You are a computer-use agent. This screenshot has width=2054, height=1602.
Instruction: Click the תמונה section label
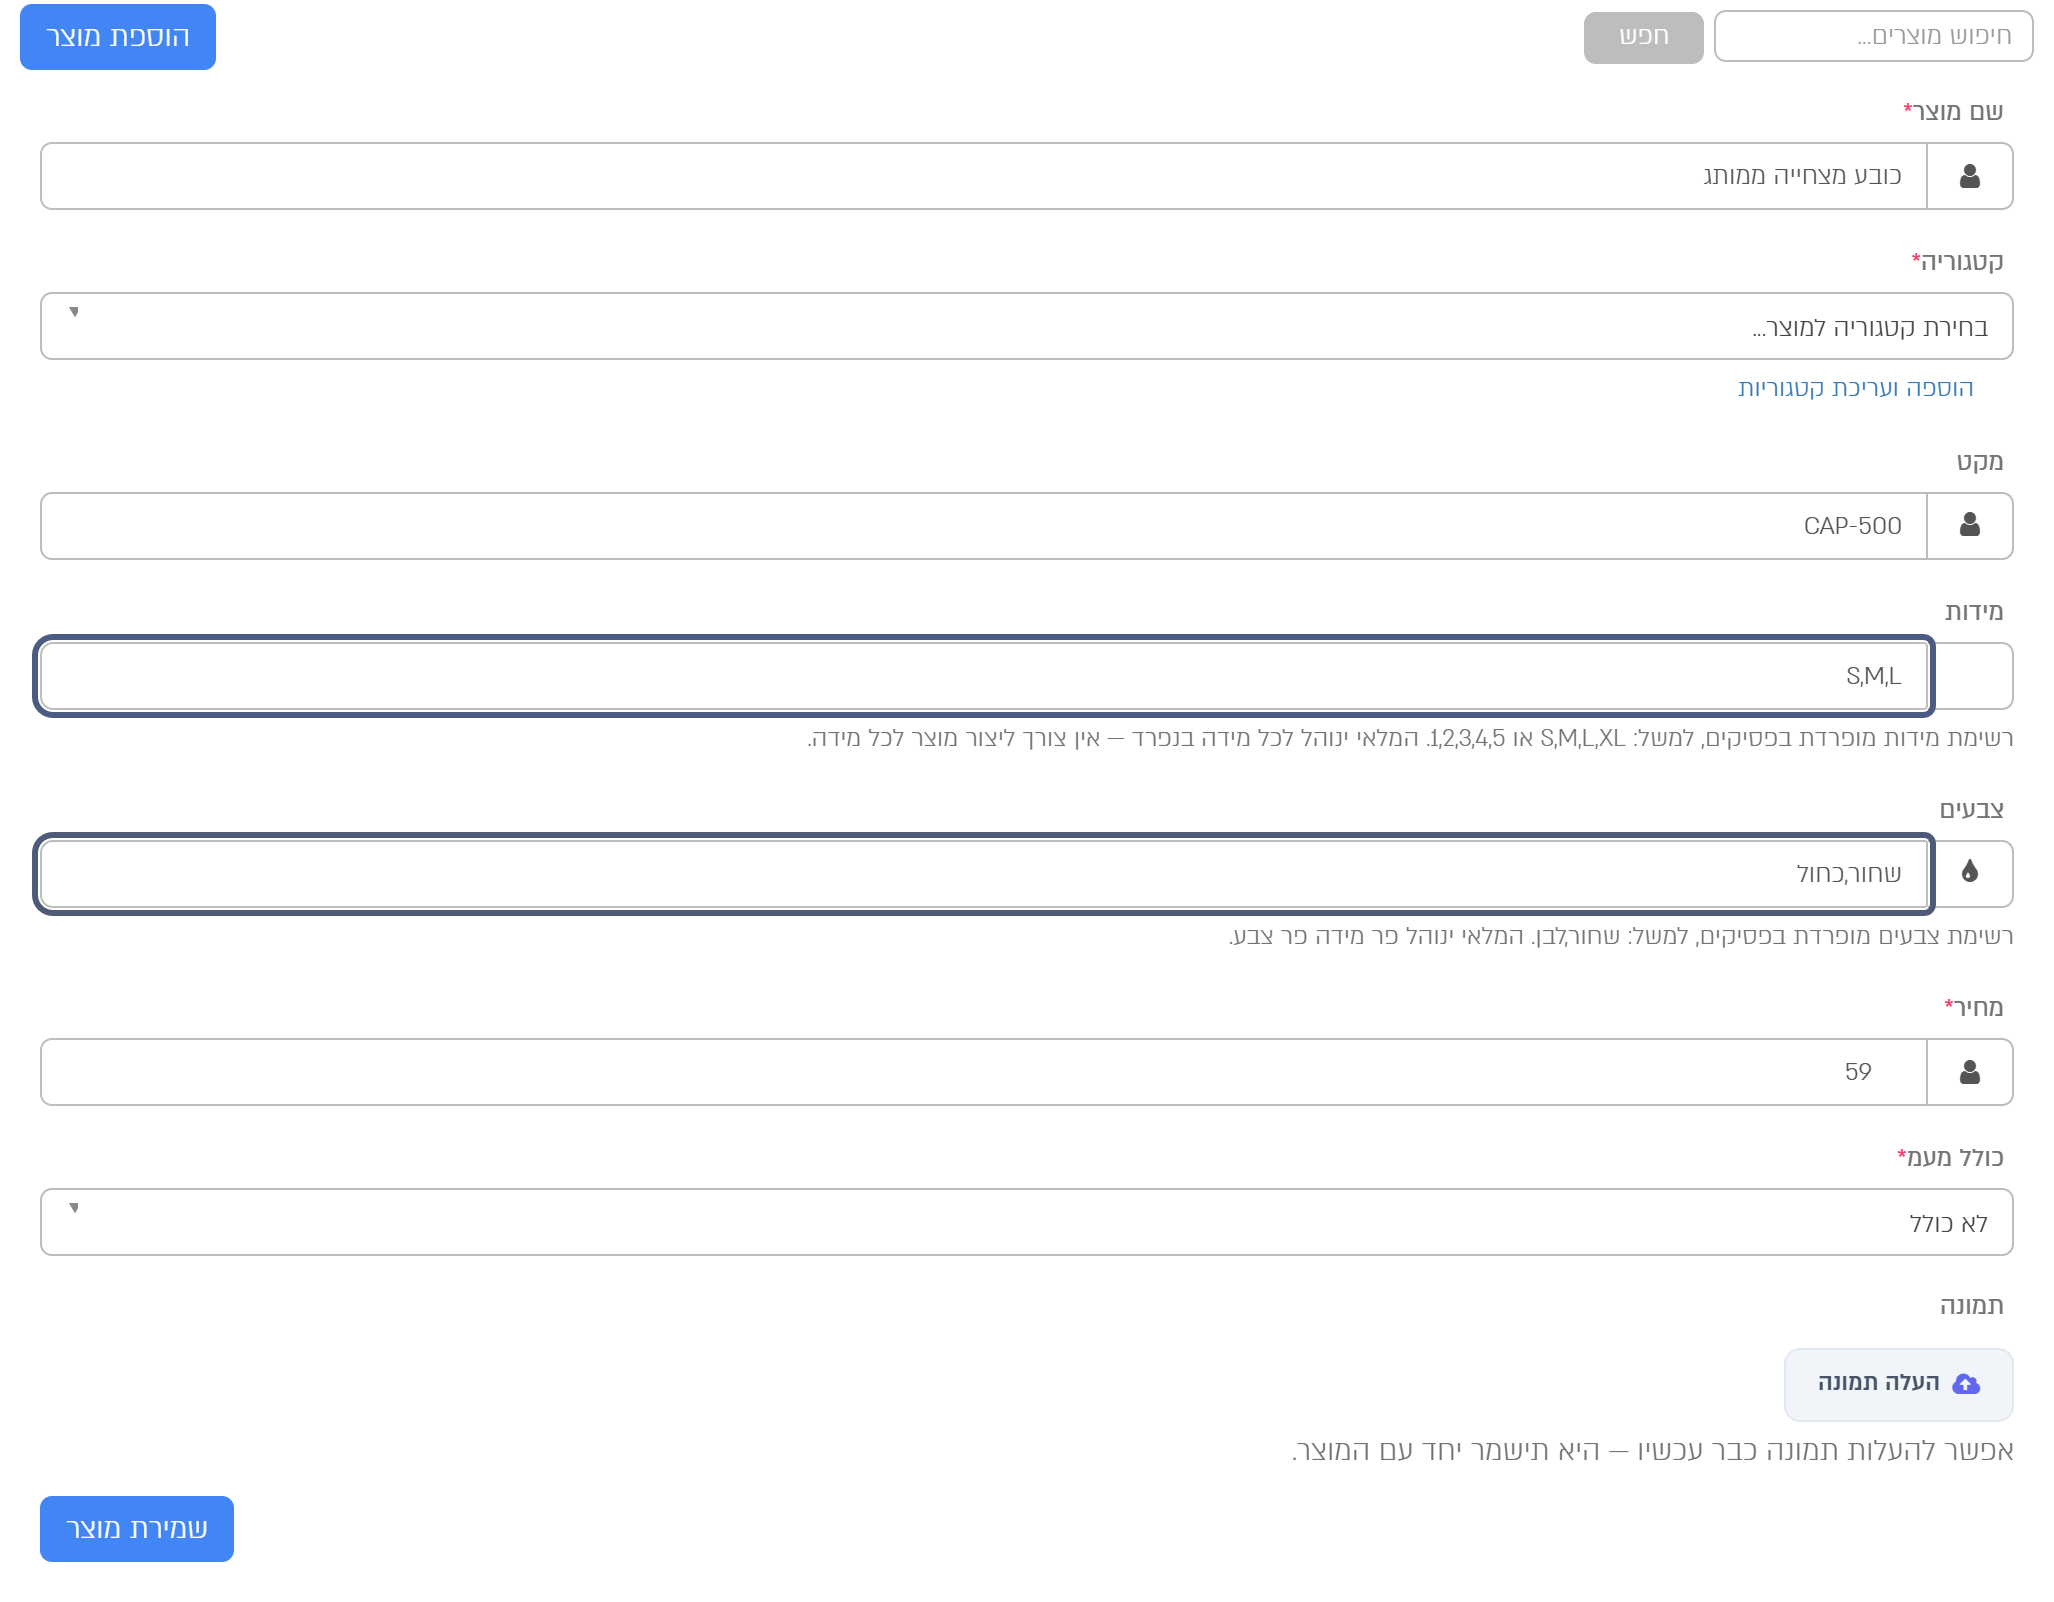(1971, 1305)
